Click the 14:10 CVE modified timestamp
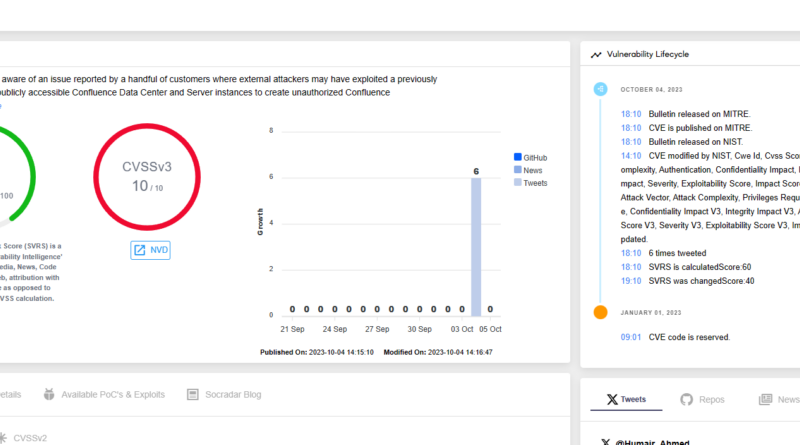Screen dimensions: 800x445 pos(631,156)
